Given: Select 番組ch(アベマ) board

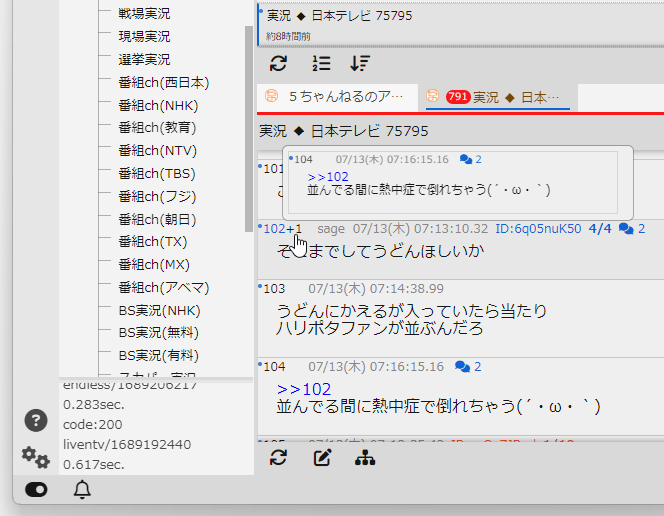Looking at the screenshot, I should point(164,287).
